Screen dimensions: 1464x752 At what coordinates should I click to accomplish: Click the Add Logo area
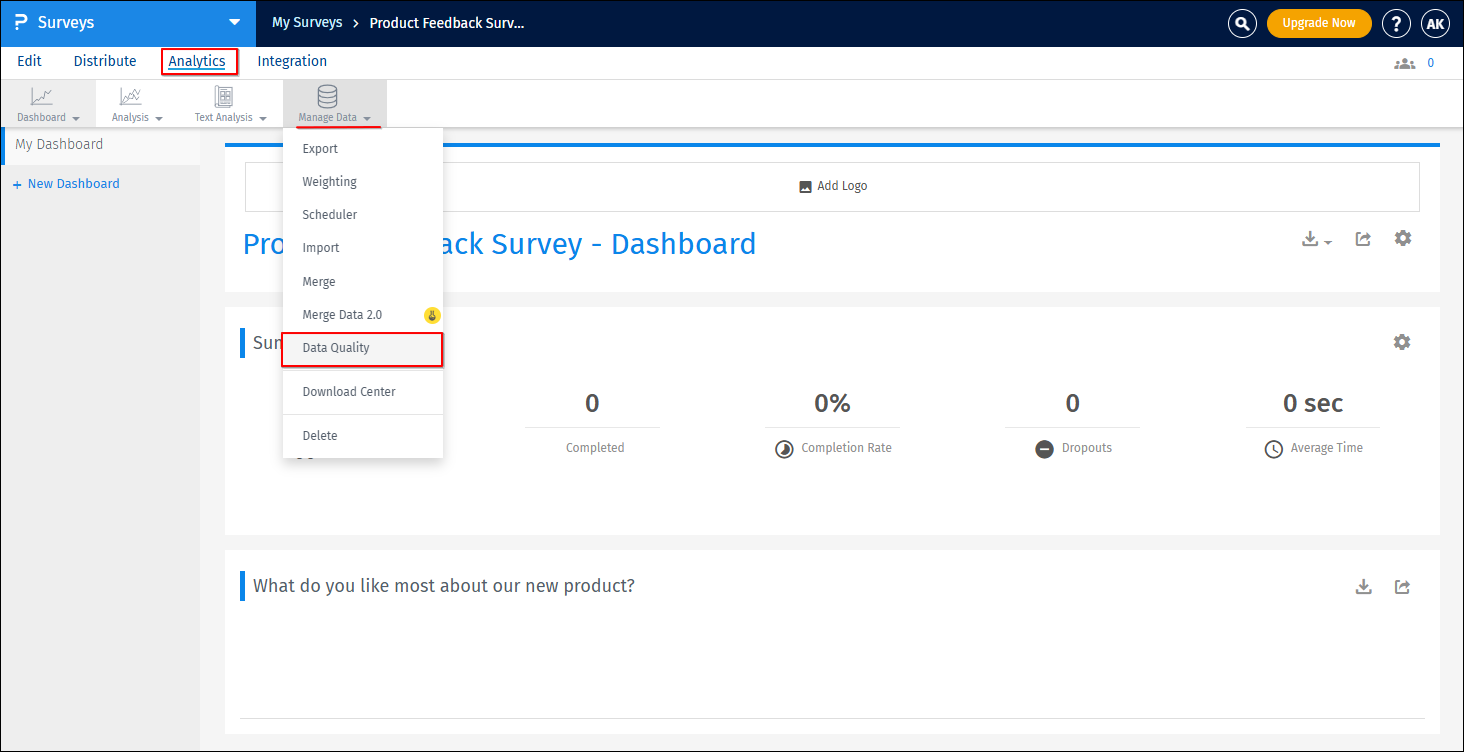click(832, 187)
